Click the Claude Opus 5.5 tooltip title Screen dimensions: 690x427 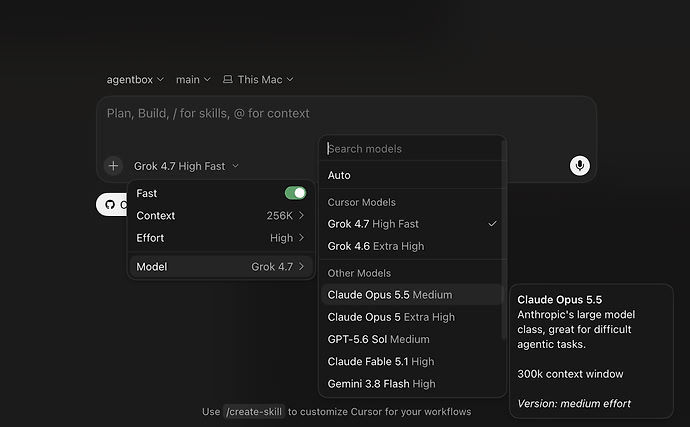pyautogui.click(x=560, y=300)
